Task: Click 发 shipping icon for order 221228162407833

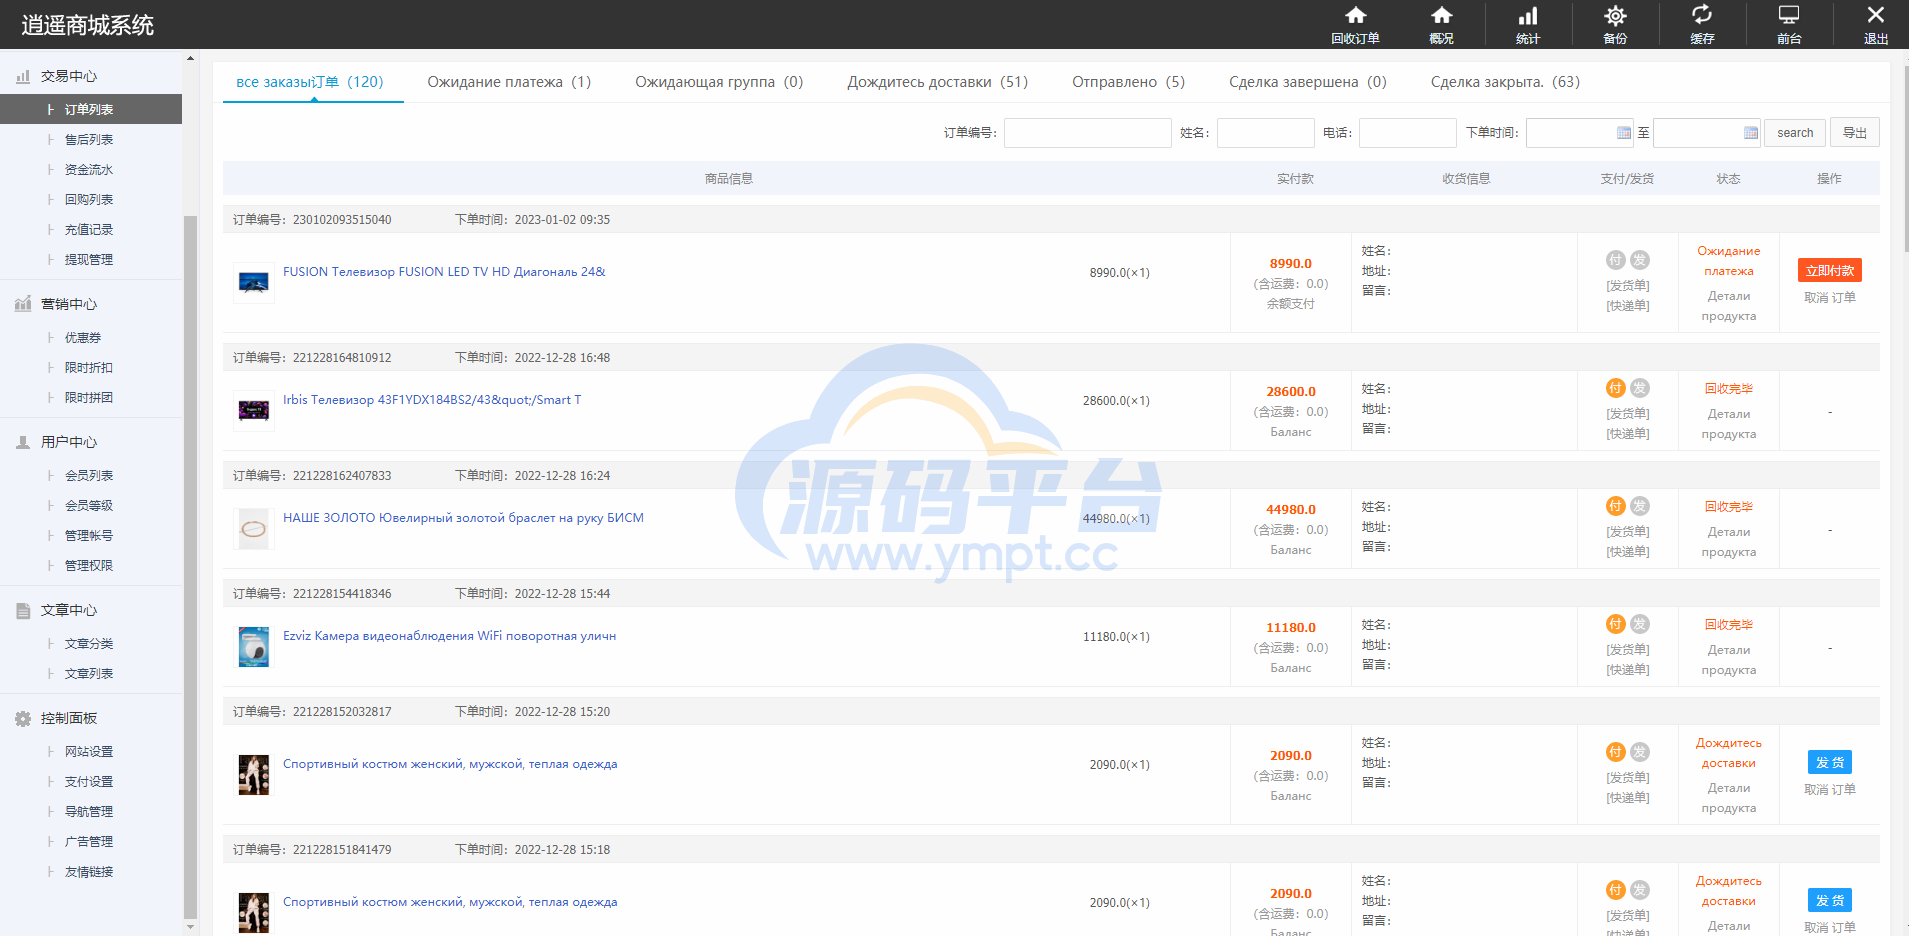Action: click(1640, 506)
